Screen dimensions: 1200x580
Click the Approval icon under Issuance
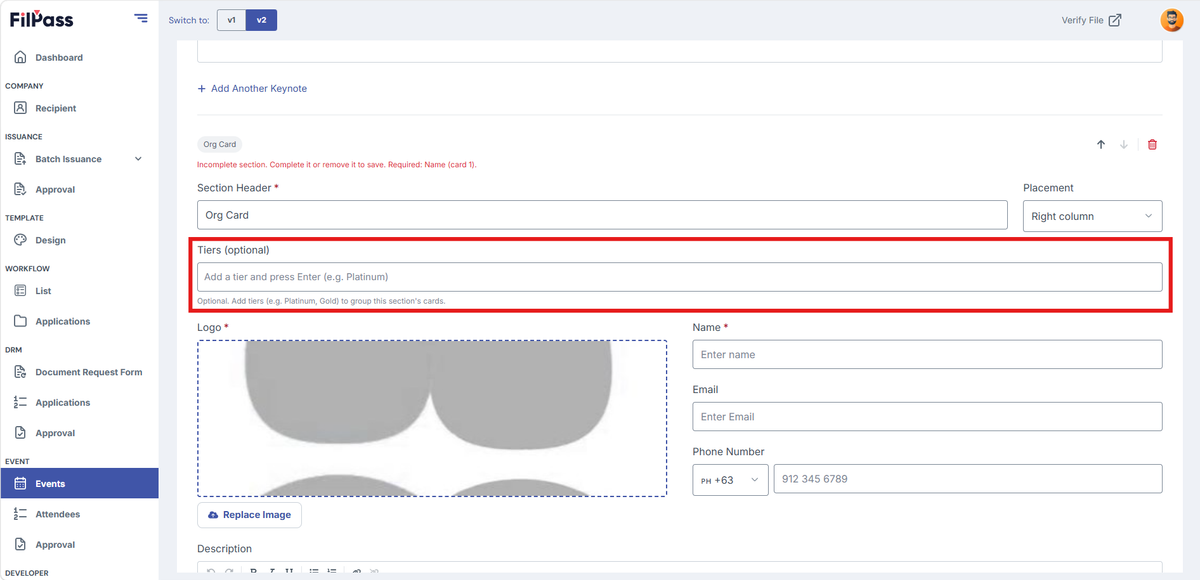click(x=20, y=189)
